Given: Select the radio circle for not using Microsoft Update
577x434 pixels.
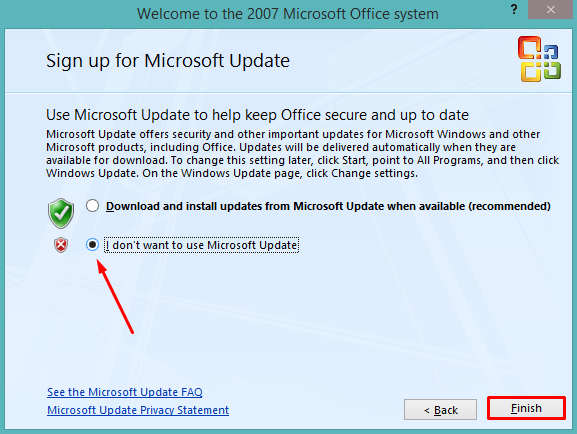Looking at the screenshot, I should [92, 244].
